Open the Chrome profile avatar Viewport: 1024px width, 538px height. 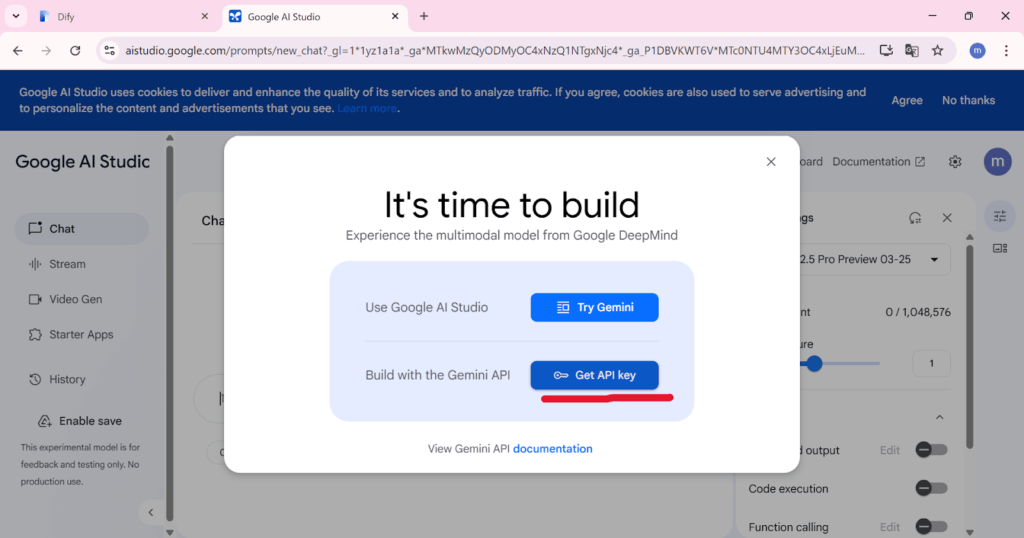coord(977,50)
